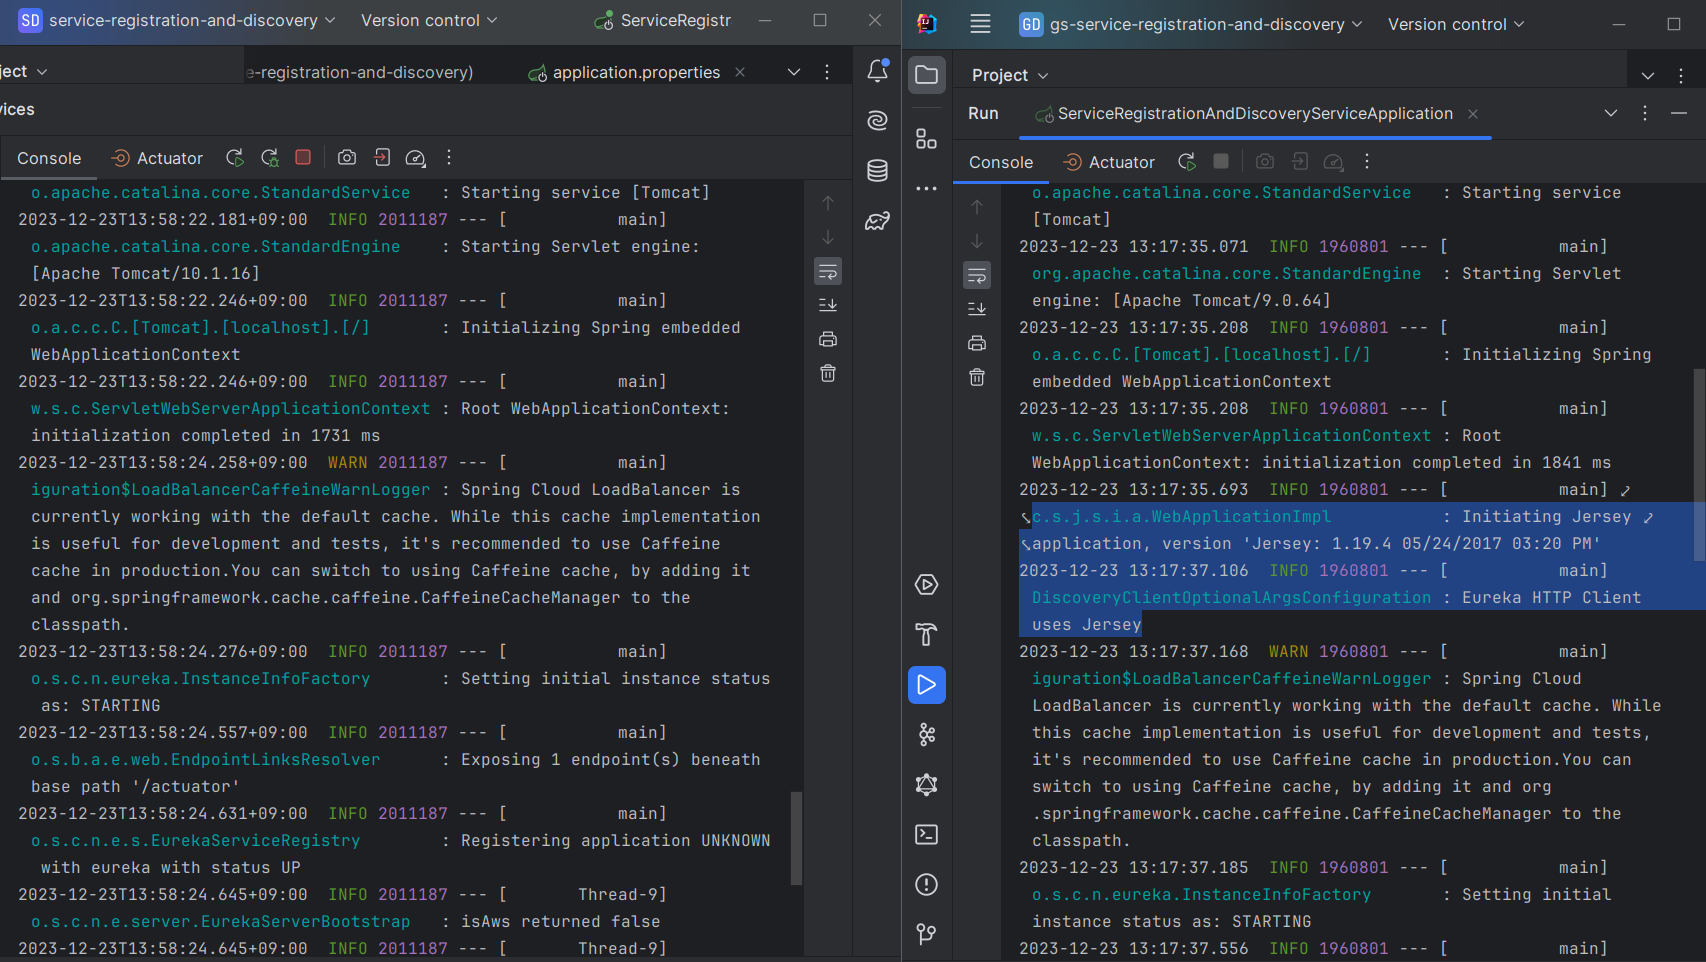Click update running application icon in left toolbar

tap(270, 158)
